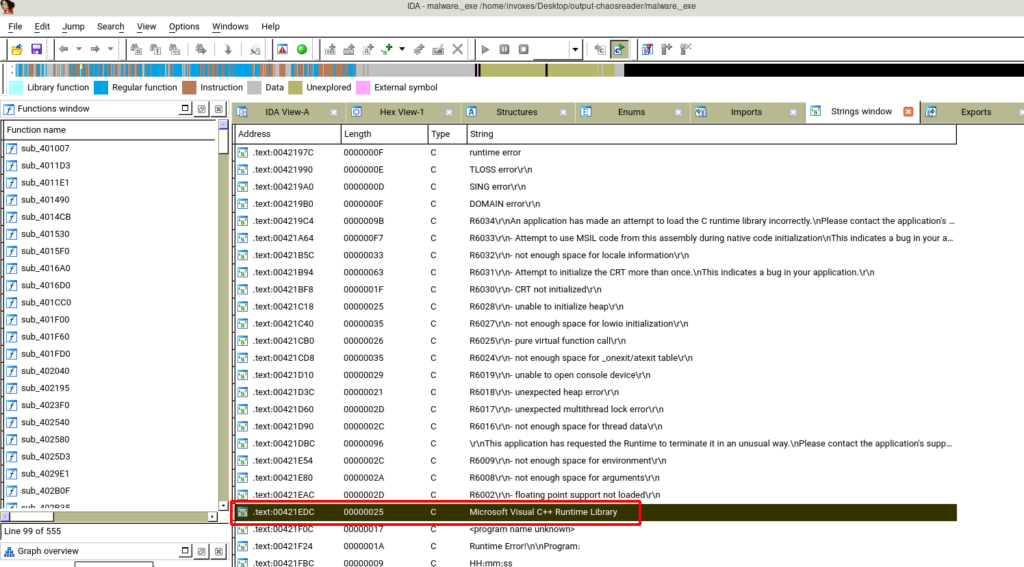Float the Graph overview panel
The height and width of the screenshot is (567, 1024).
coord(202,551)
